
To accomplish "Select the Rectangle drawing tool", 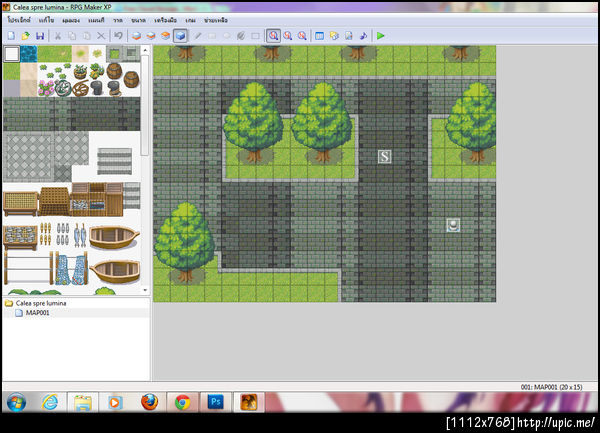I will click(x=212, y=36).
